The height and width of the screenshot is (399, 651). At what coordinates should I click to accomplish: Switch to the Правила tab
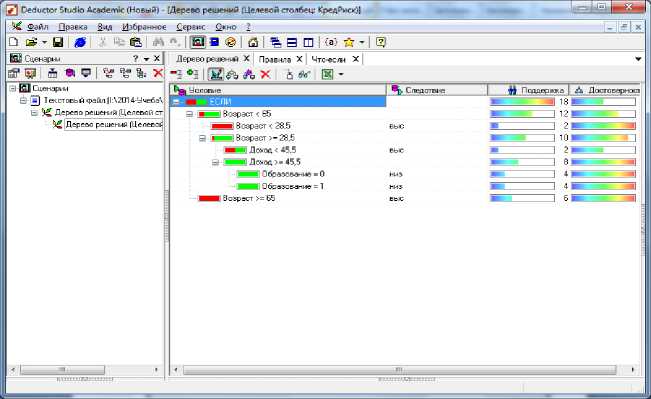click(274, 59)
